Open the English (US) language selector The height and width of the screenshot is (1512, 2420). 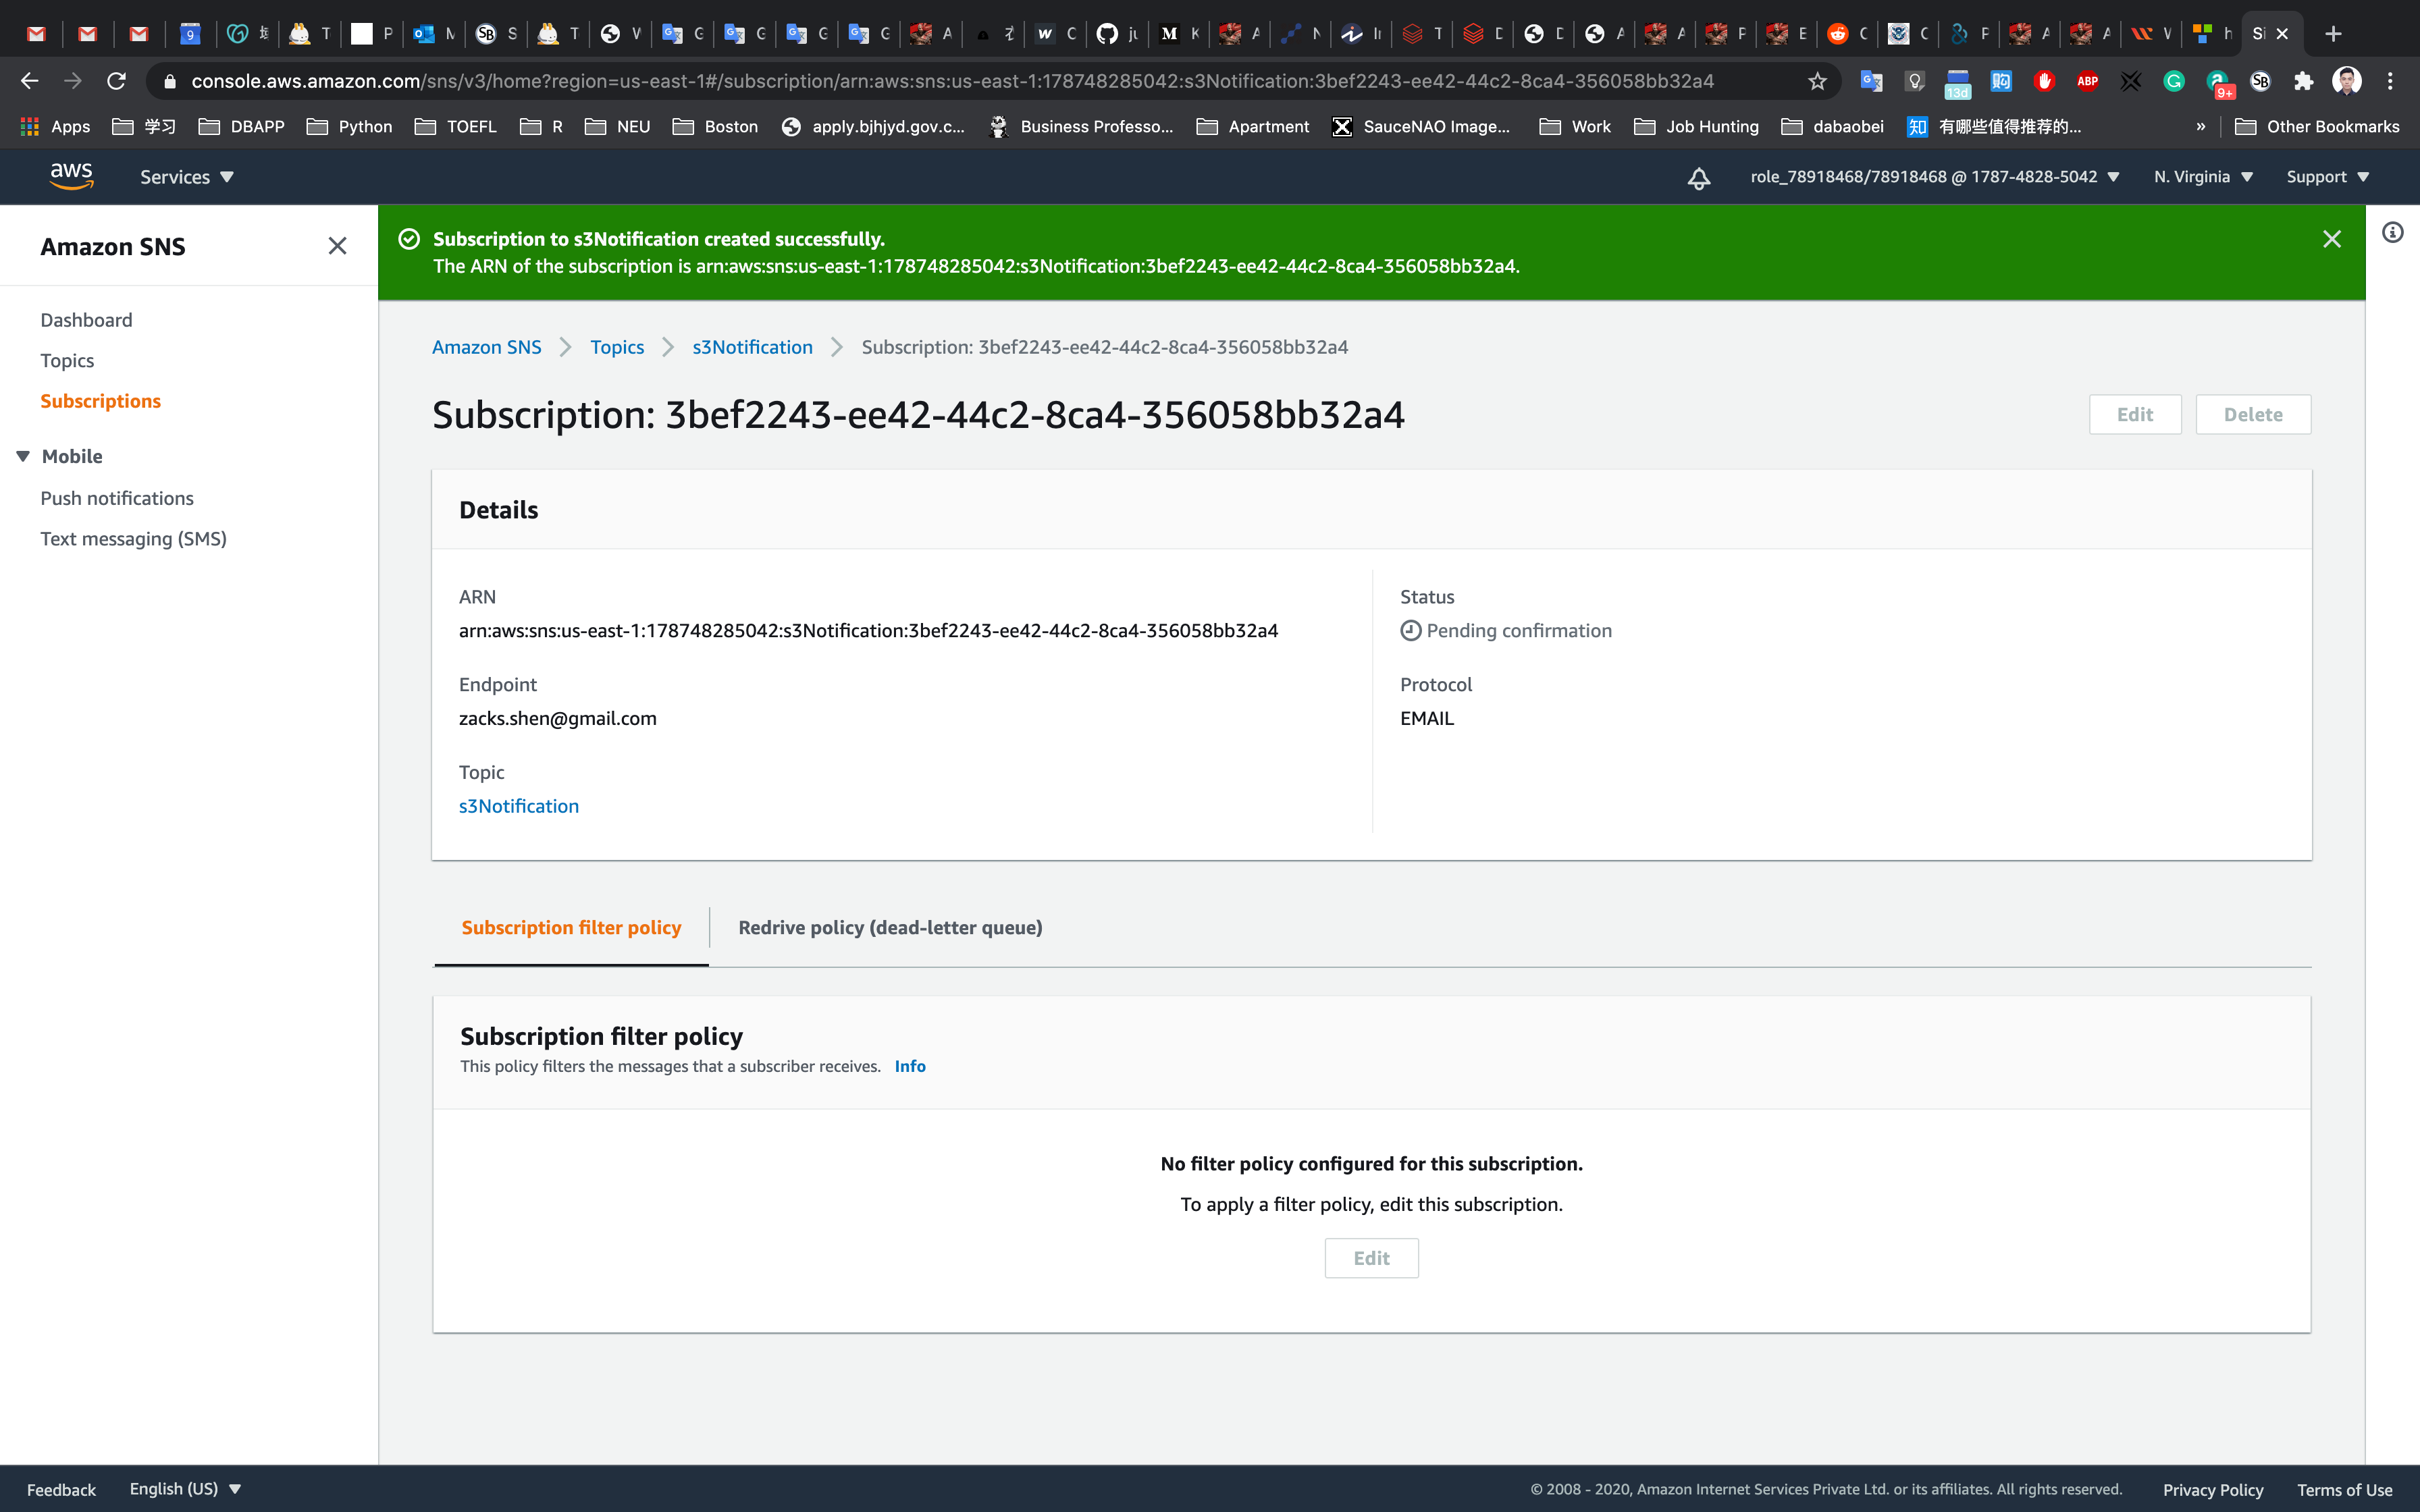click(x=185, y=1488)
